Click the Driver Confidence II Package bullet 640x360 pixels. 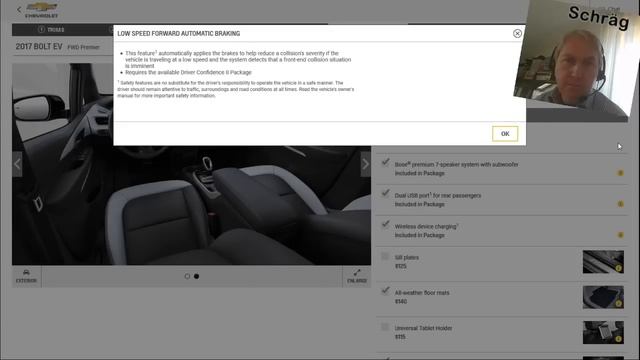click(x=188, y=72)
